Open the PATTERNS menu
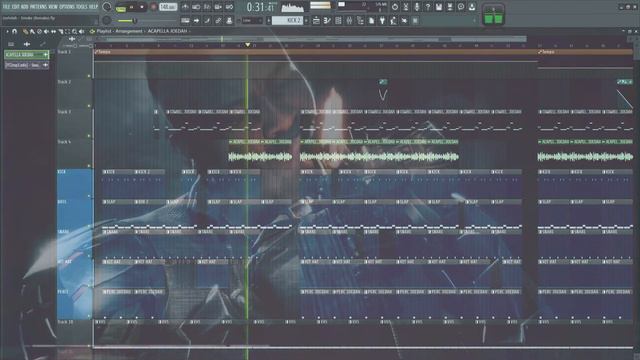Image resolution: width=640 pixels, height=360 pixels. coord(39,7)
